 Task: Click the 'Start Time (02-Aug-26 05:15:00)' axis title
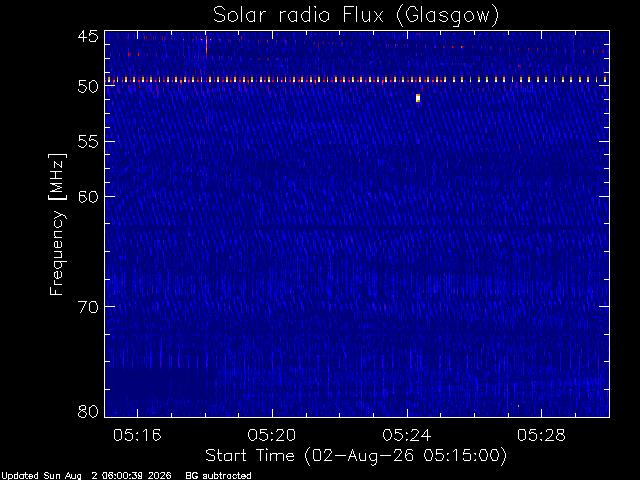tap(356, 456)
